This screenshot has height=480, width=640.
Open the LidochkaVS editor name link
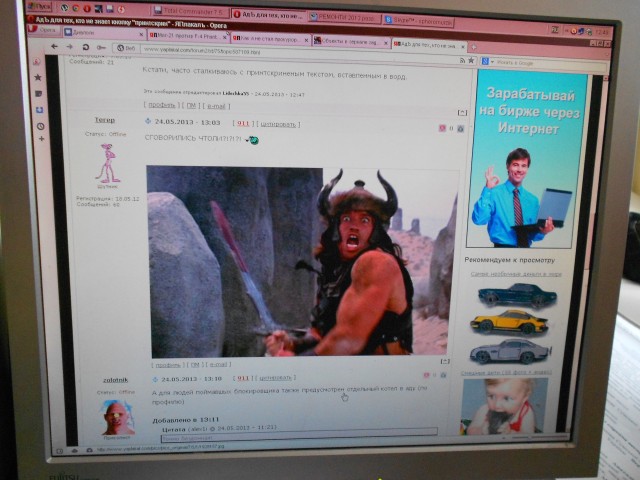click(x=236, y=93)
